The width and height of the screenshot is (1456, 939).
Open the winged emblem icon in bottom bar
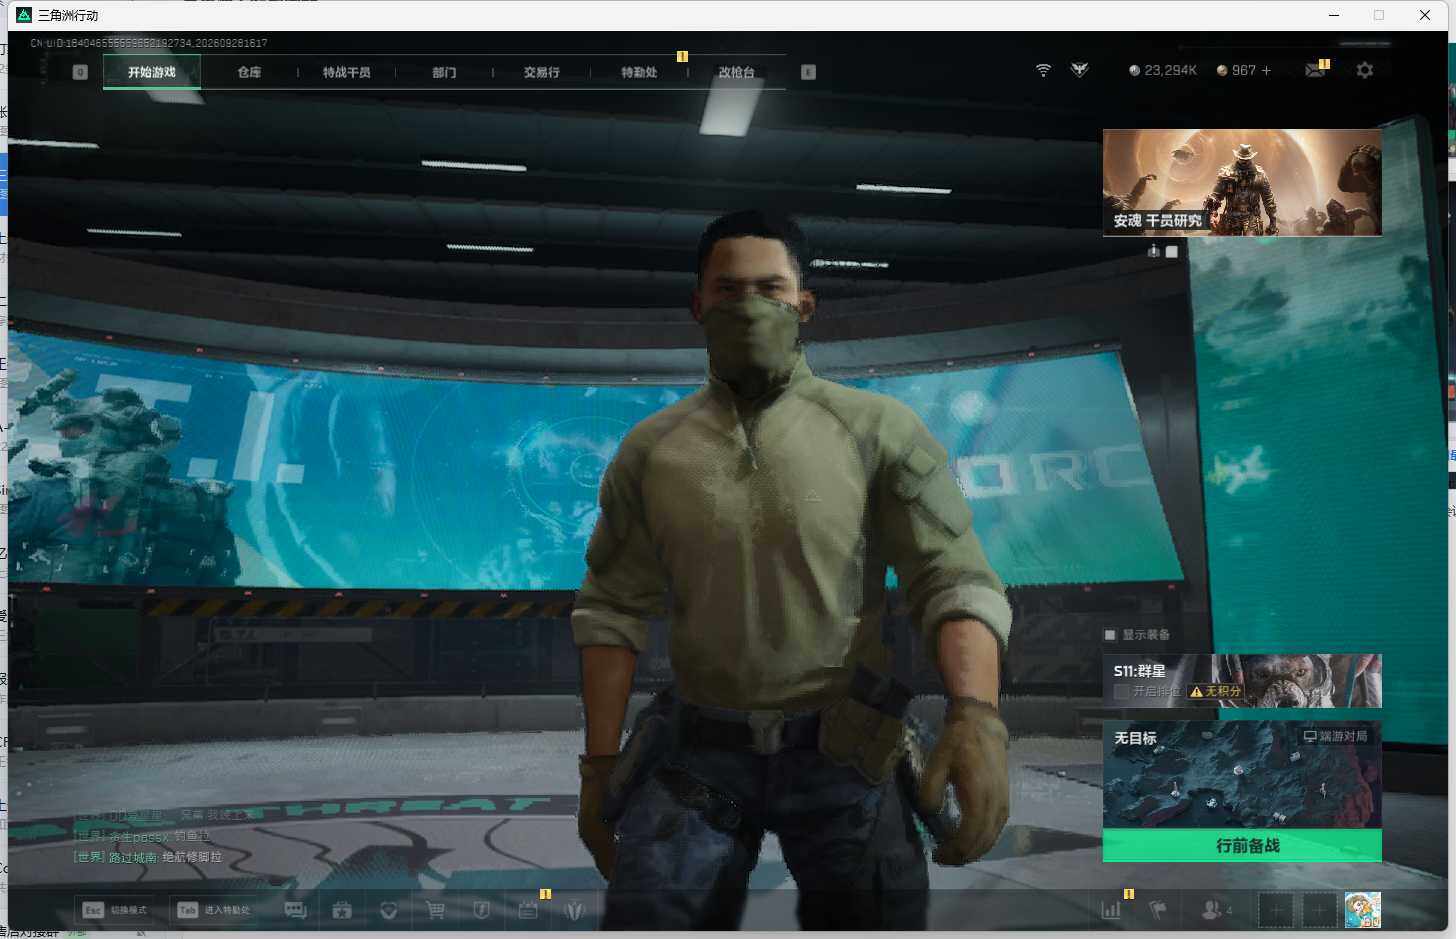pyautogui.click(x=574, y=910)
